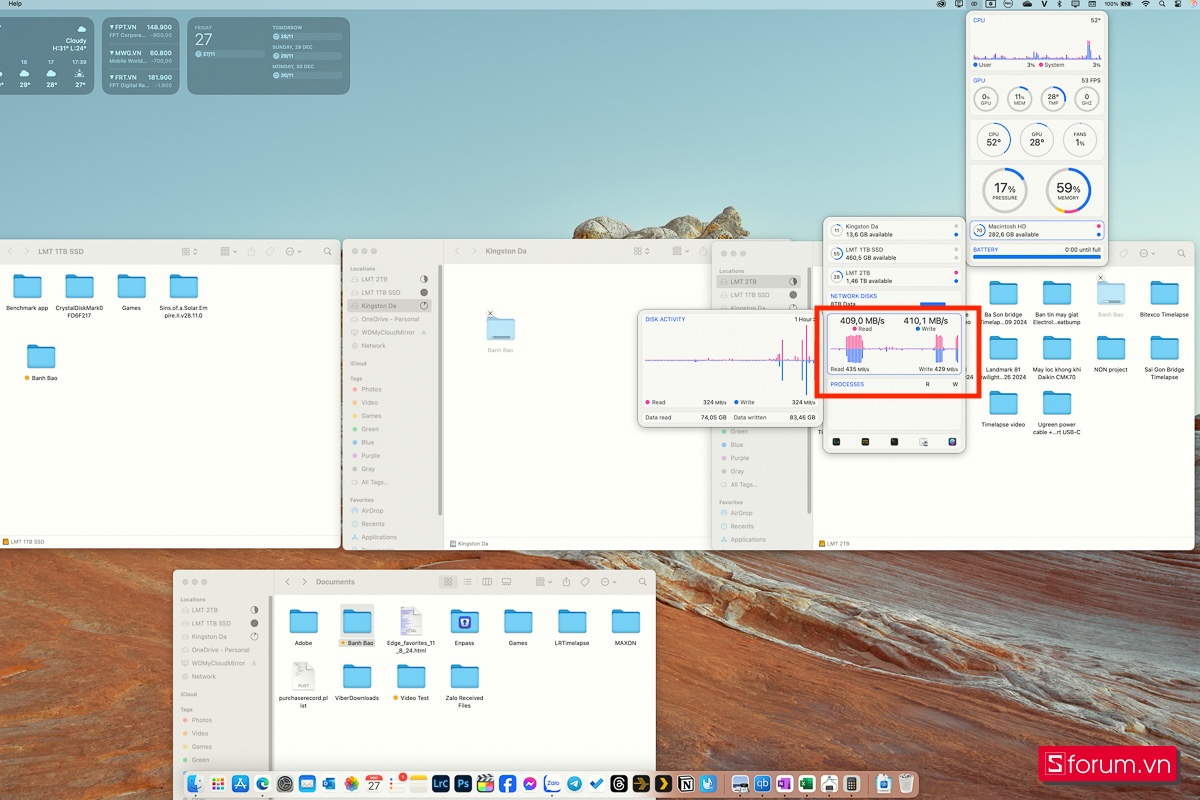Select the Enpass folder in Documents
Image resolution: width=1200 pixels, height=800 pixels.
464,627
